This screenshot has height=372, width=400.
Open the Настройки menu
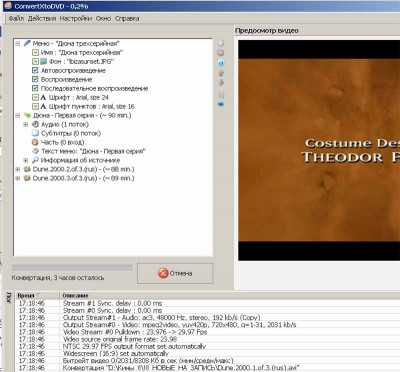(x=76, y=19)
